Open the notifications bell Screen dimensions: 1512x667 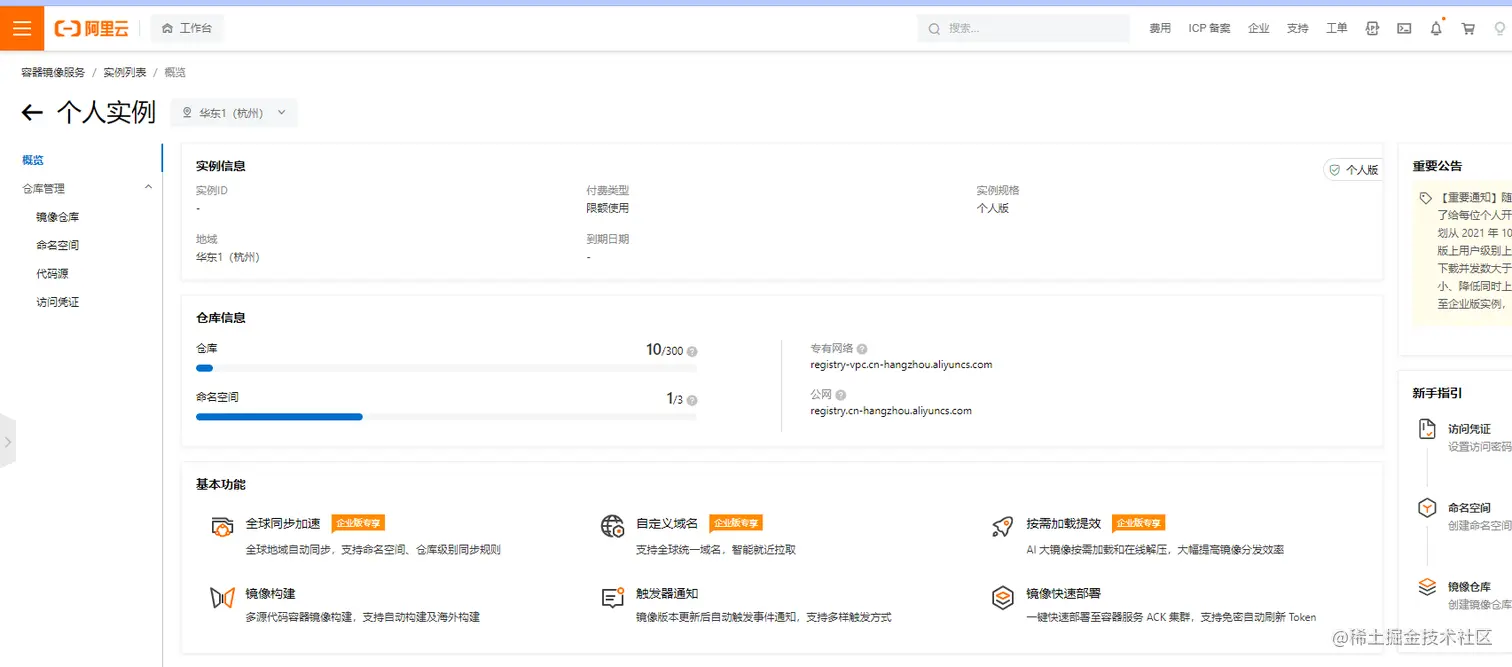click(1436, 28)
